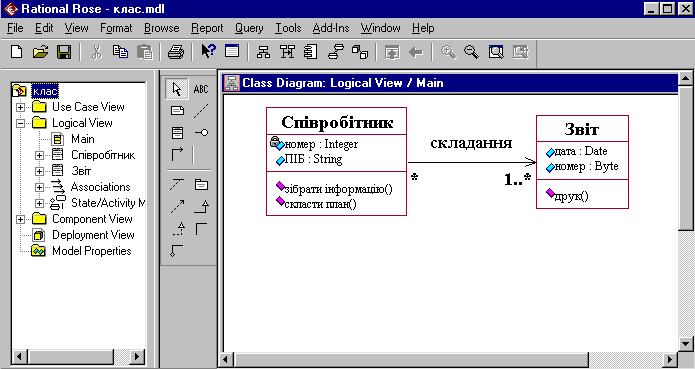
Task: Collapse the Logical View folder
Action: pyautogui.click(x=20, y=123)
